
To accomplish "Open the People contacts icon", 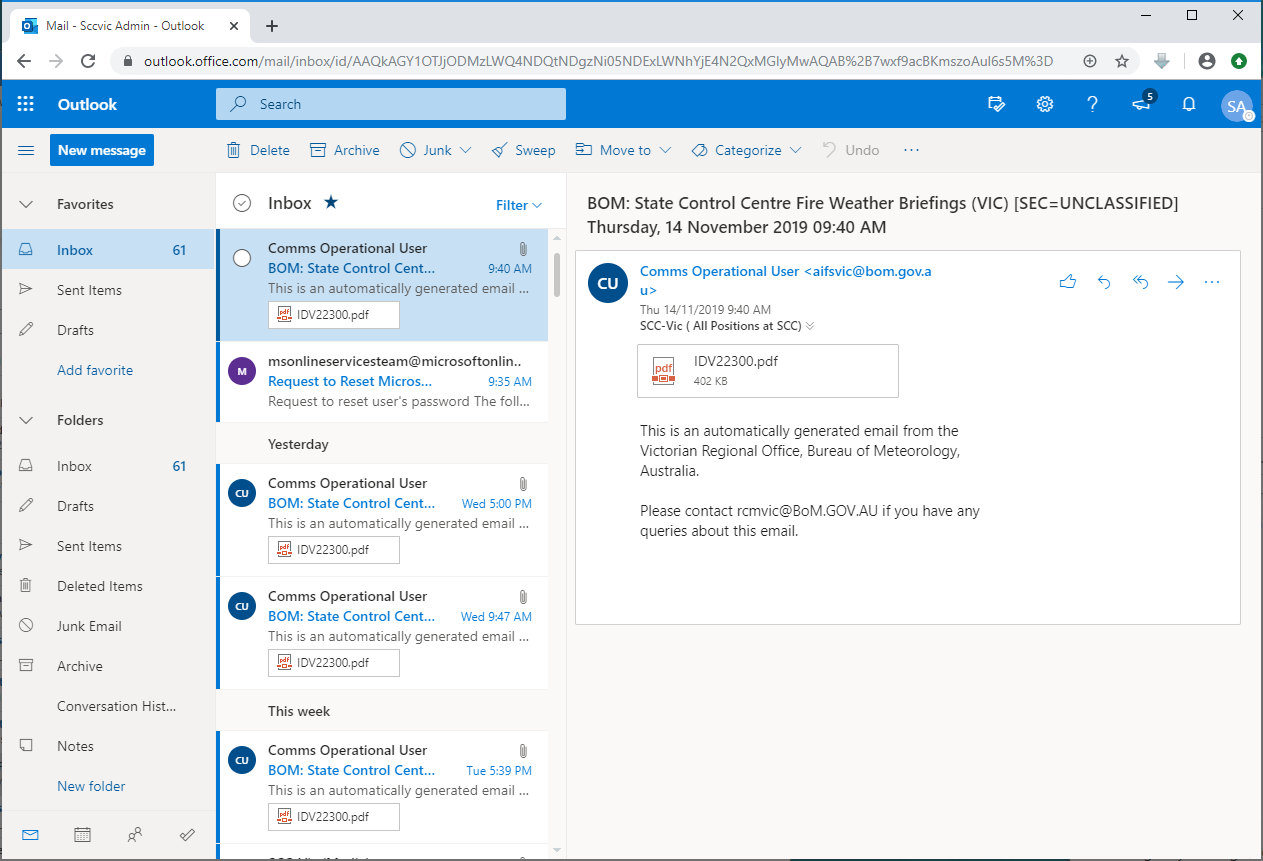I will [x=135, y=834].
